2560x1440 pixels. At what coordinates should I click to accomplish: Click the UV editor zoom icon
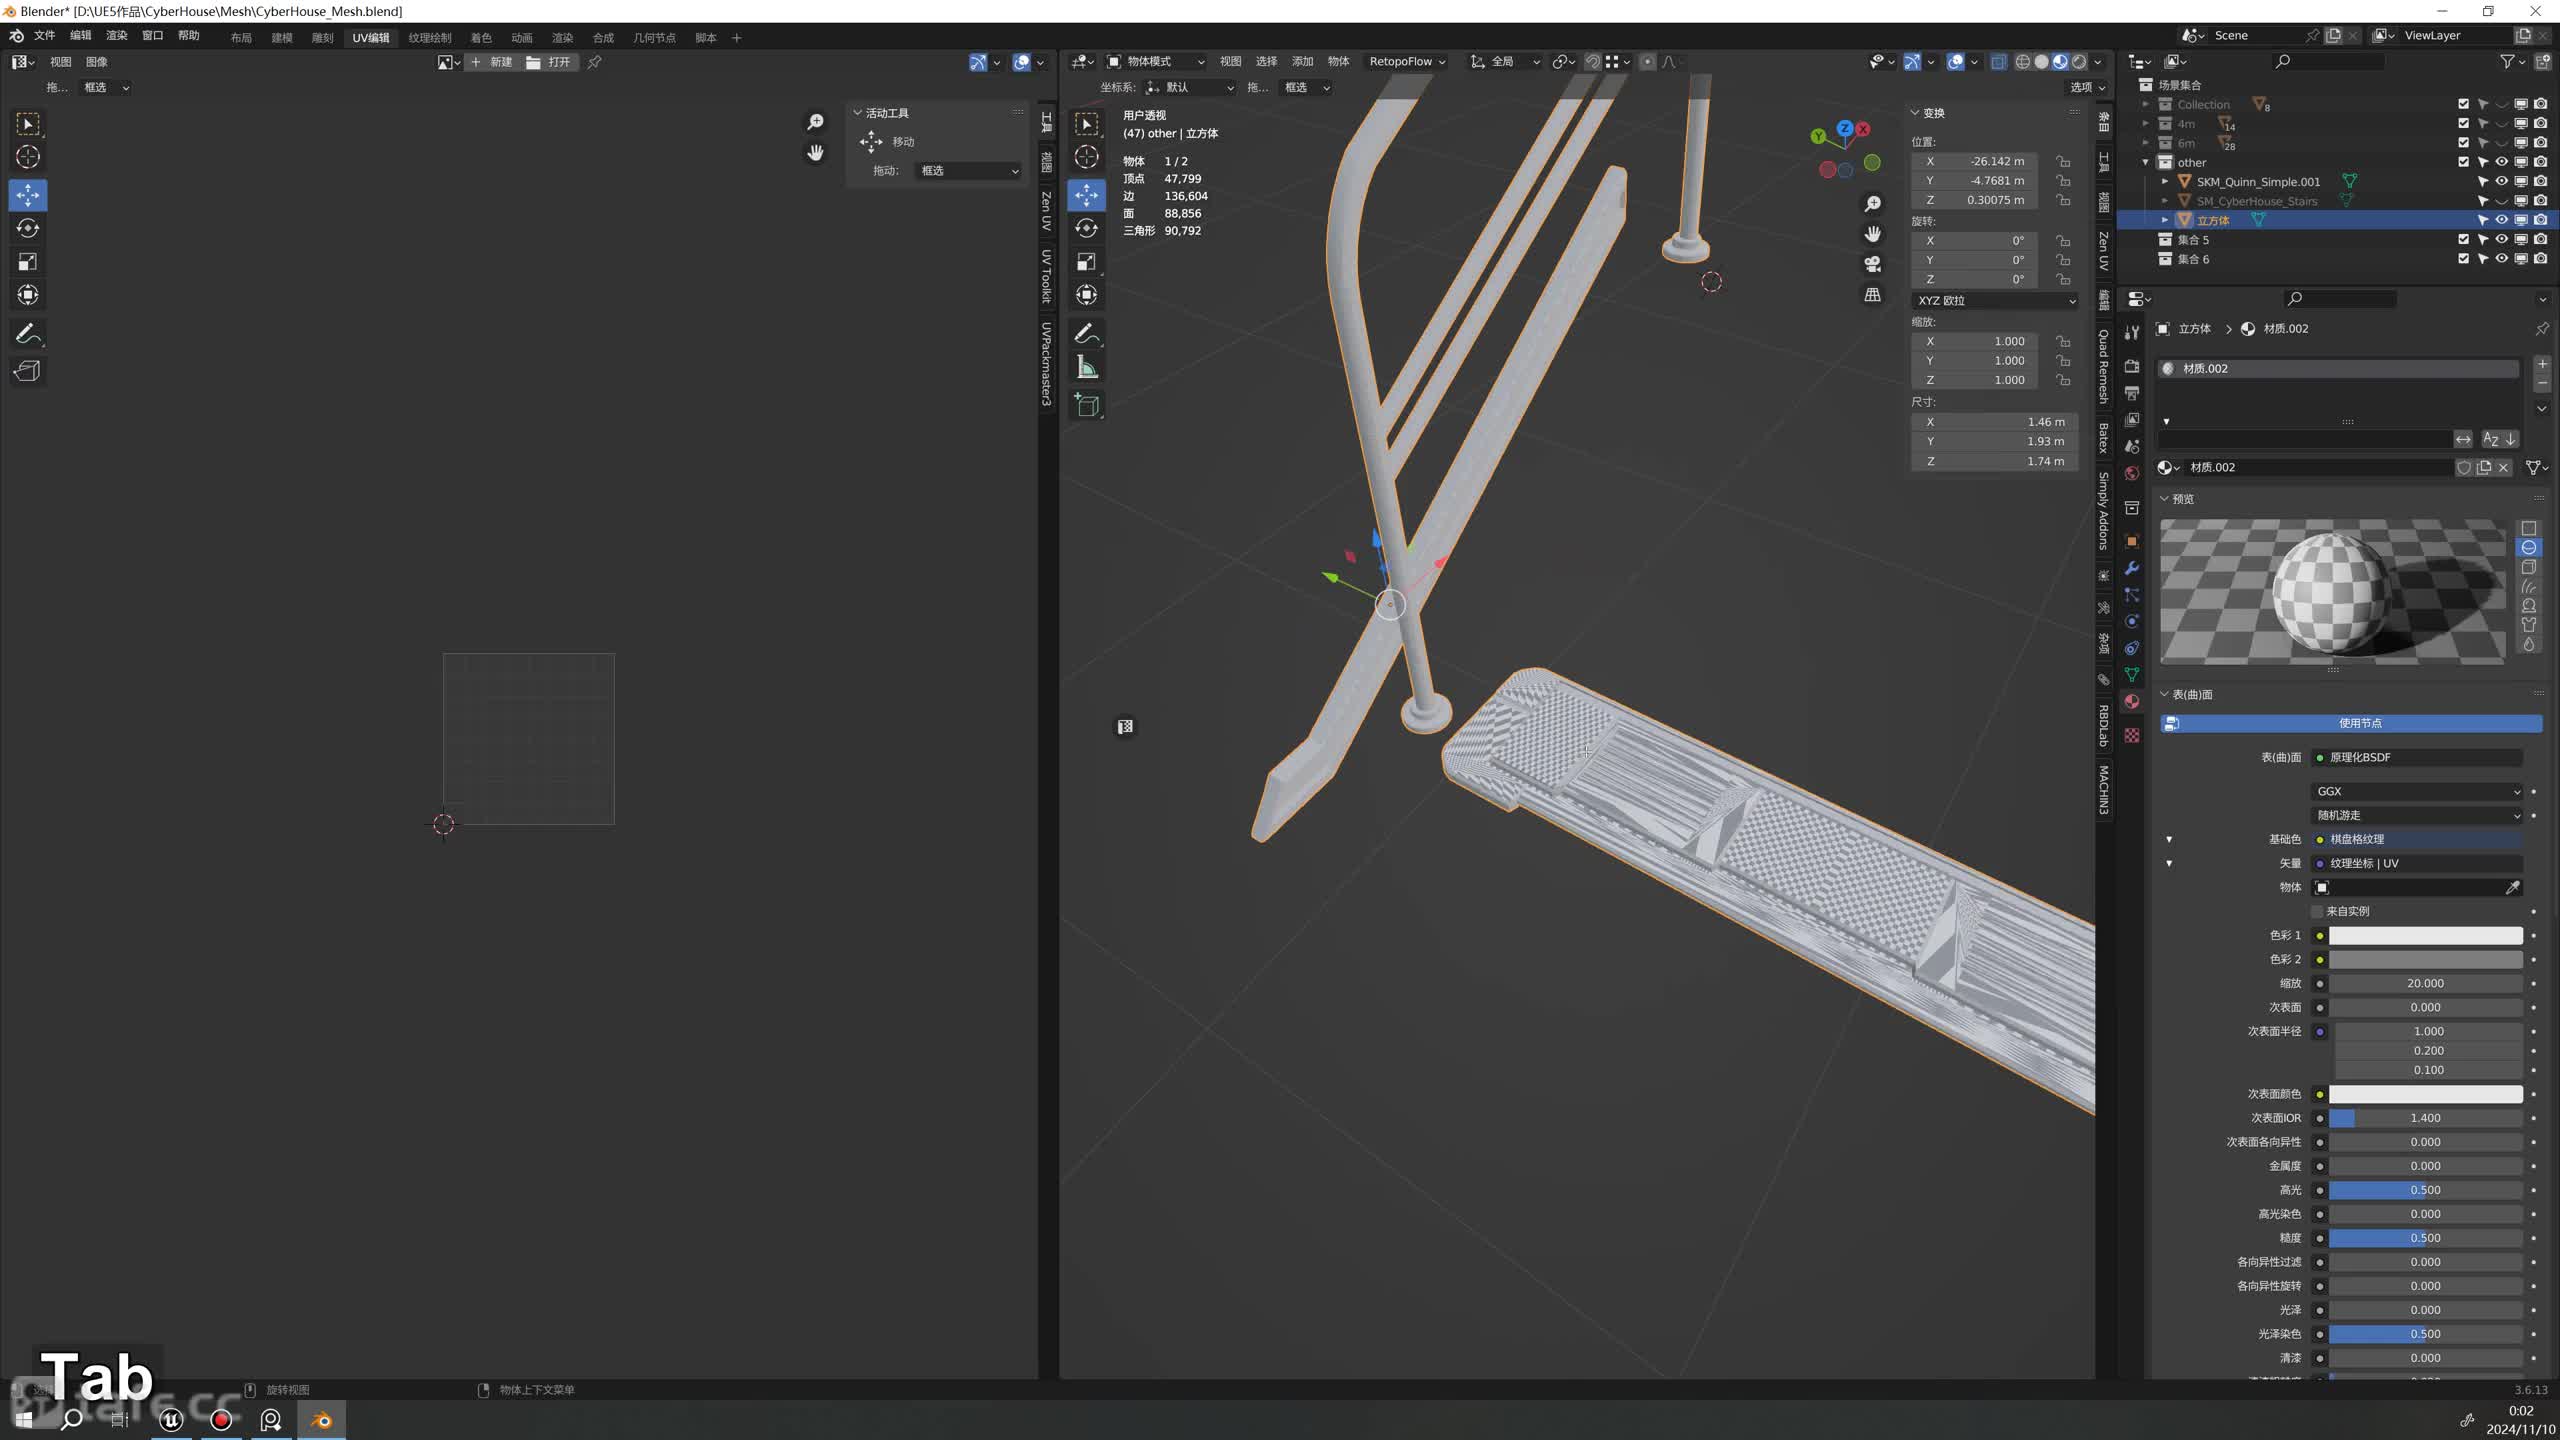click(x=816, y=122)
